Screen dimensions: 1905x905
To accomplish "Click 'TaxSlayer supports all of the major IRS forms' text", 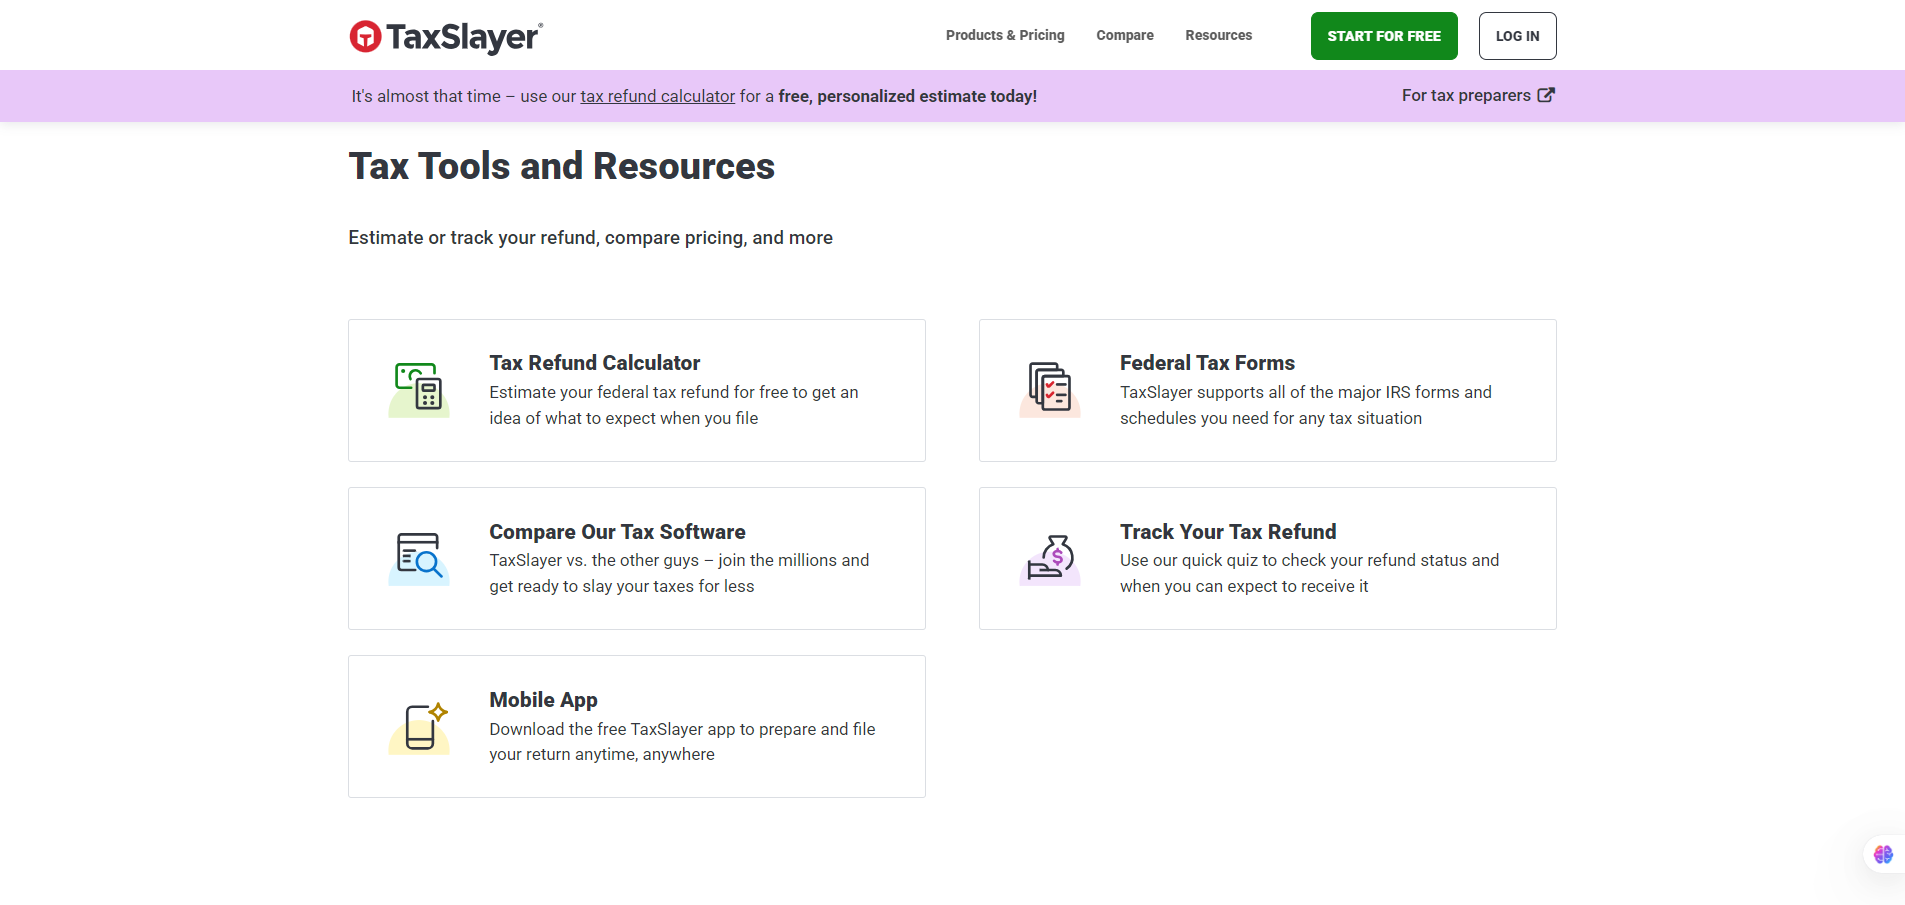I will (1306, 405).
